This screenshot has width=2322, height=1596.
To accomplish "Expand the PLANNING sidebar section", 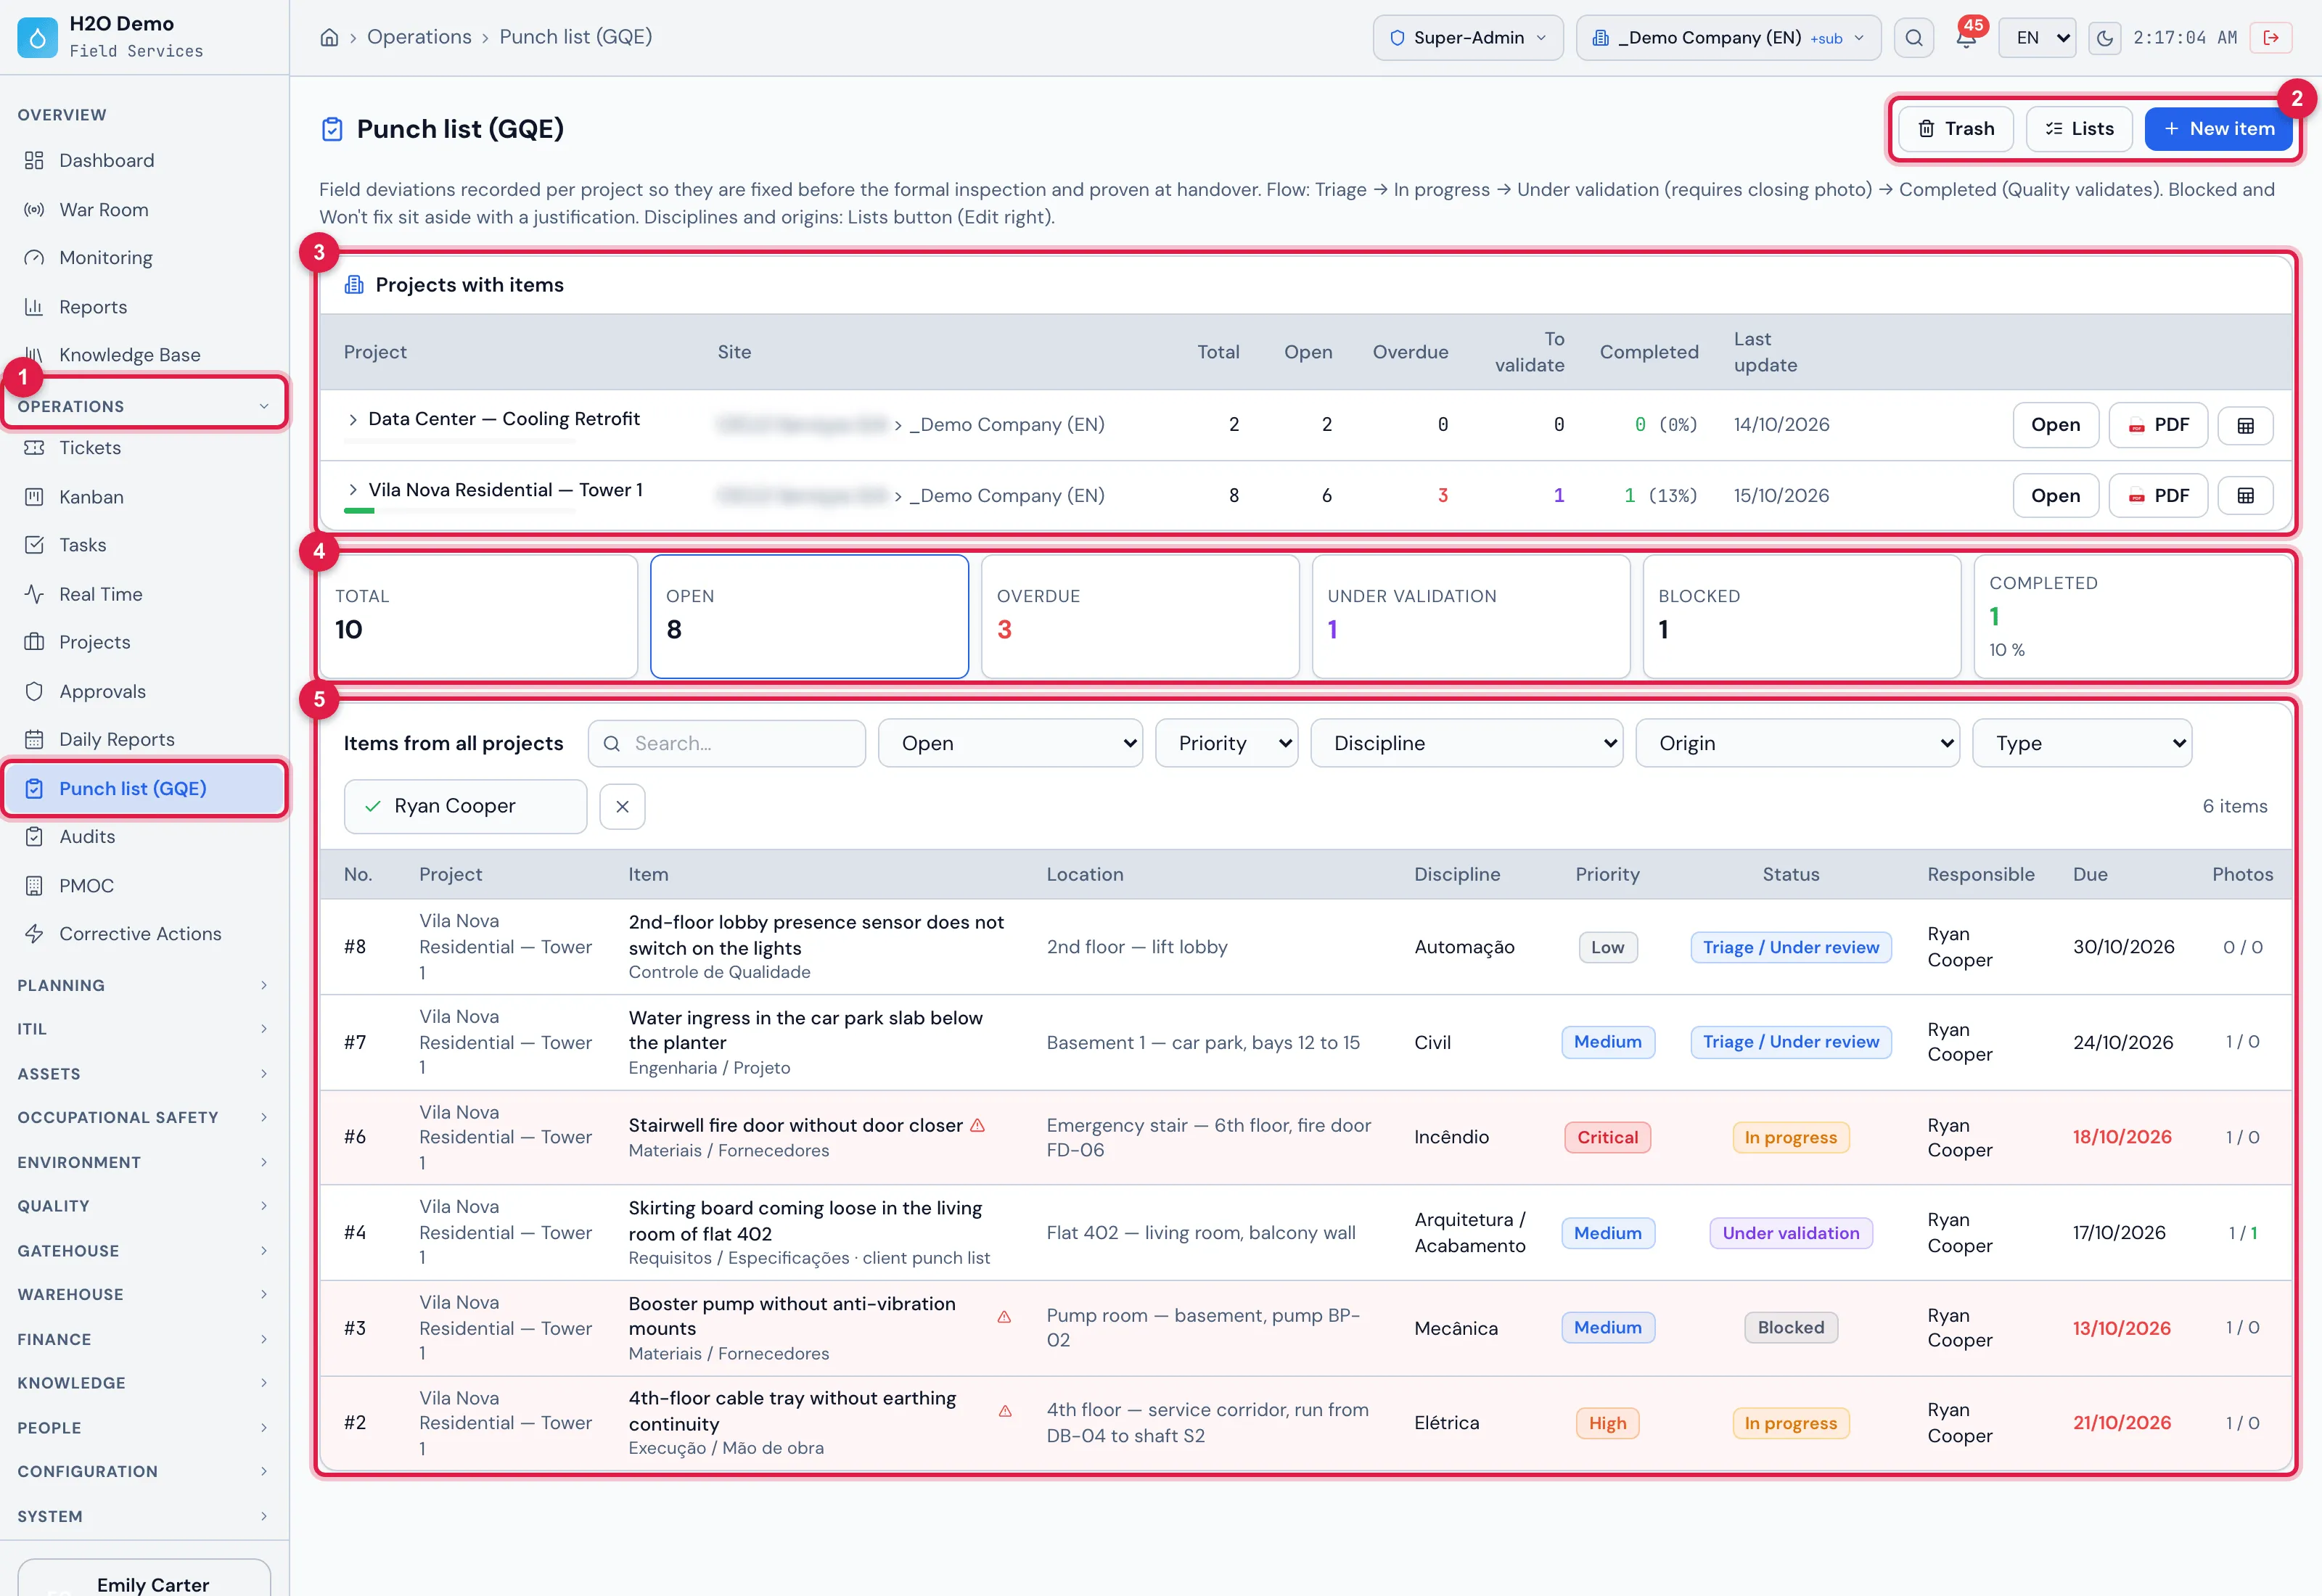I will [x=145, y=986].
